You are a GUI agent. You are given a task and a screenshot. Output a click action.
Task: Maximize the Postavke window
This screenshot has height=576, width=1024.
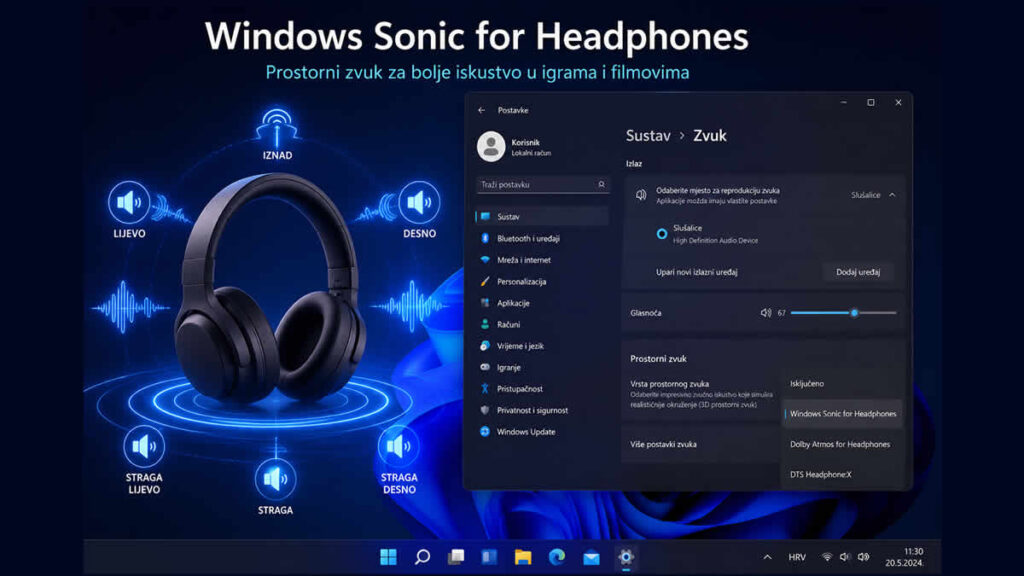click(871, 103)
